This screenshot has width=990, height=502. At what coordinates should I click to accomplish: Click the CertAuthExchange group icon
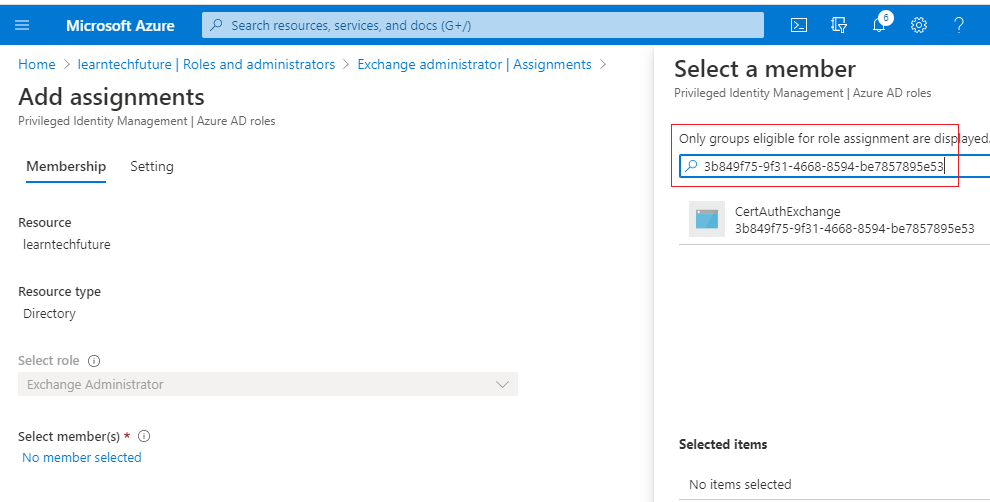coord(706,219)
